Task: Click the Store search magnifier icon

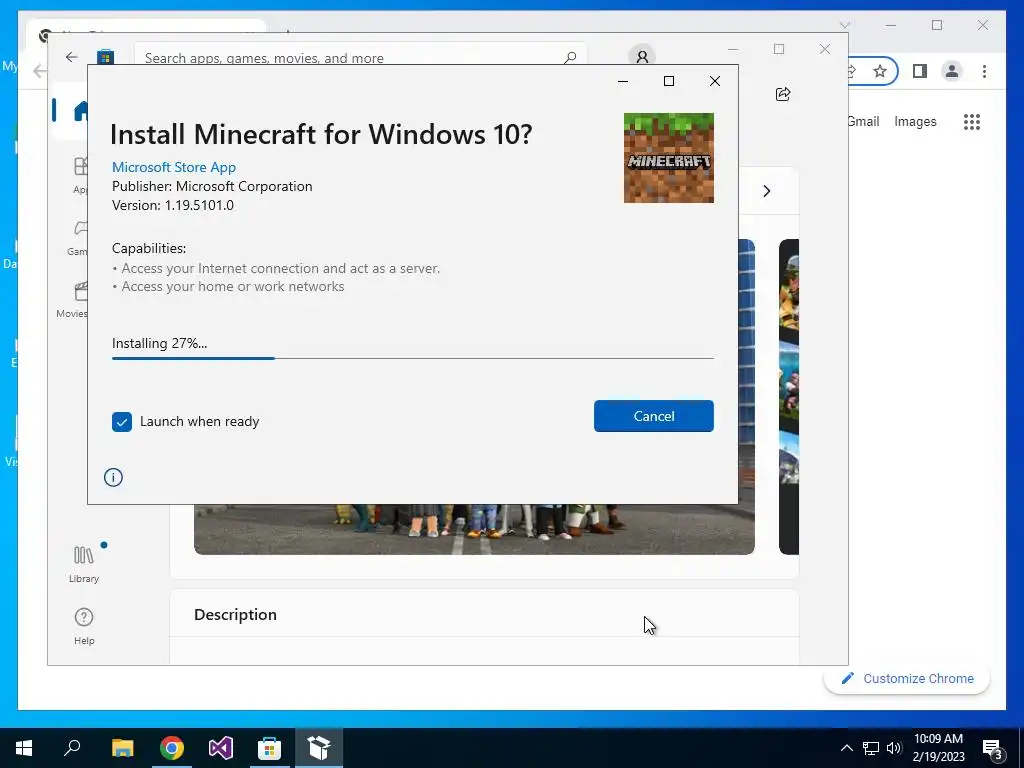Action: coord(570,57)
